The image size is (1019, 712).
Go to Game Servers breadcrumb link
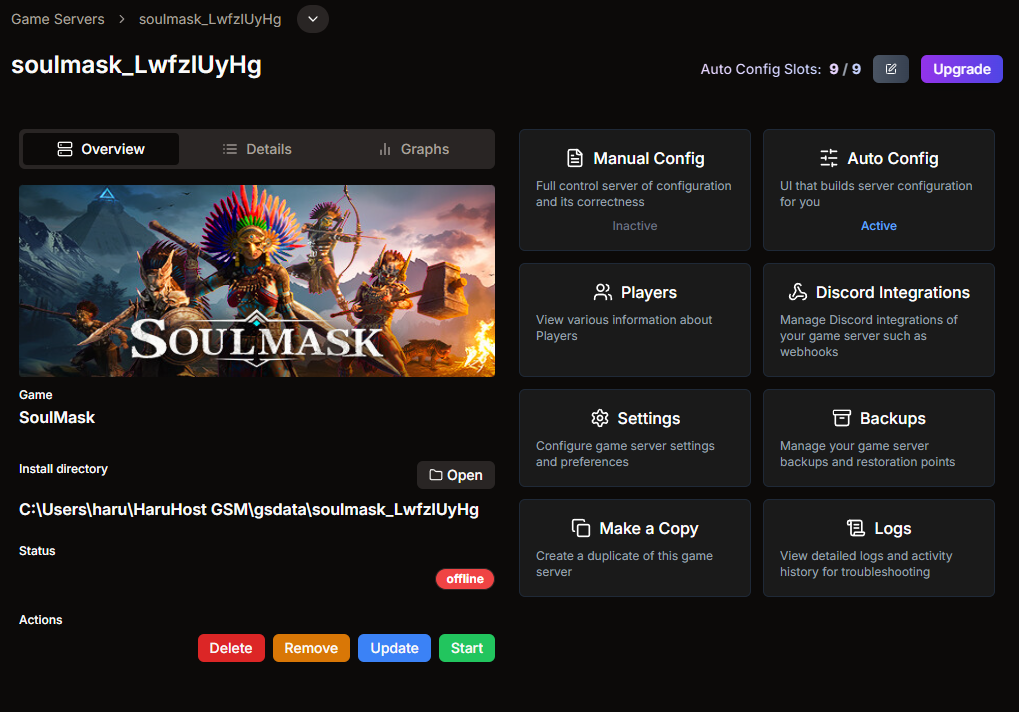[58, 19]
